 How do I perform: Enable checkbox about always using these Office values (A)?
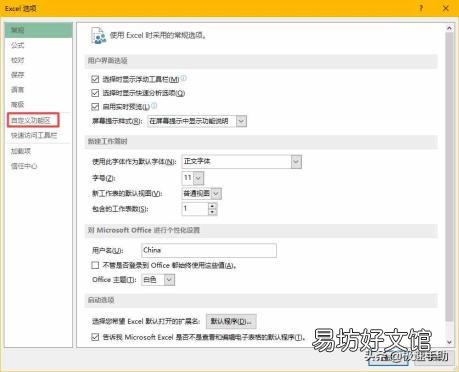pyautogui.click(x=95, y=265)
